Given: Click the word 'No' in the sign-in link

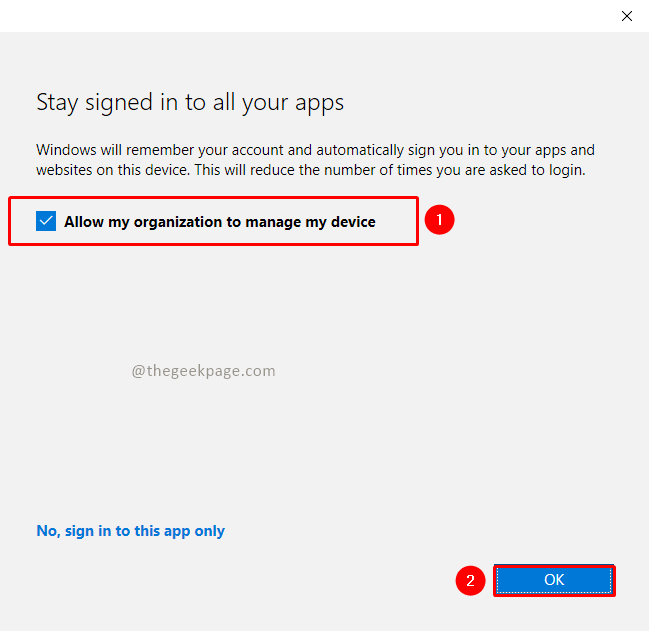Looking at the screenshot, I should [x=47, y=531].
